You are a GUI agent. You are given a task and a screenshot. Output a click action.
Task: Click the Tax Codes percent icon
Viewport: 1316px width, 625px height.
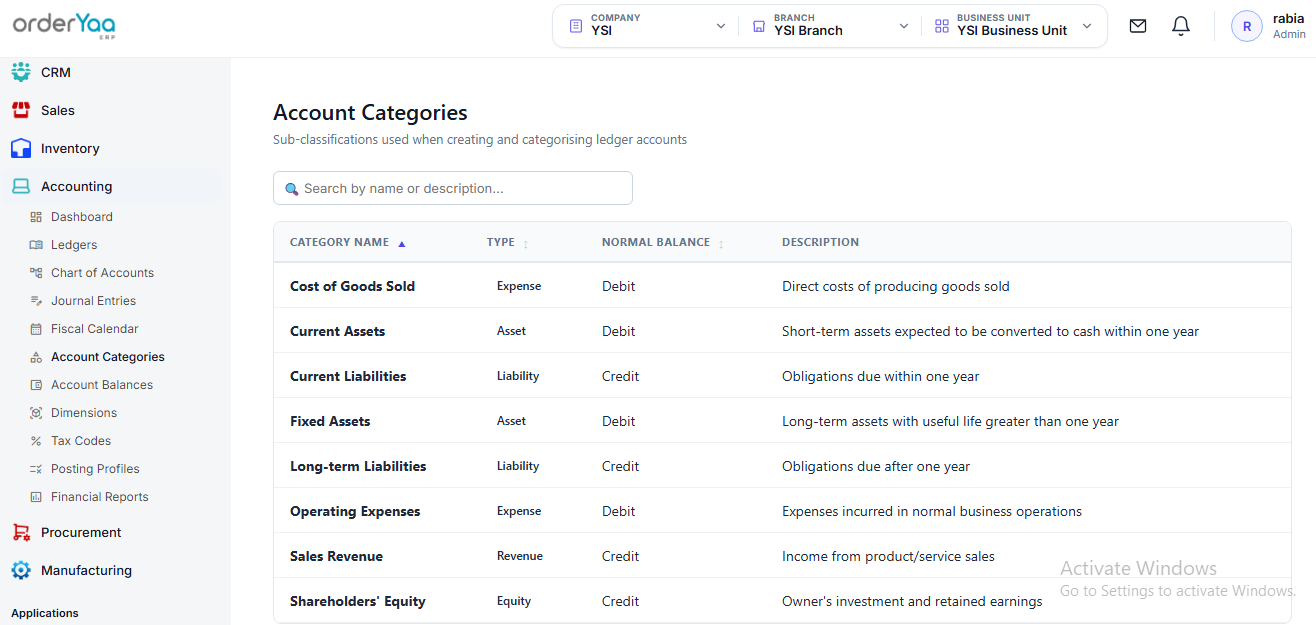pos(36,441)
